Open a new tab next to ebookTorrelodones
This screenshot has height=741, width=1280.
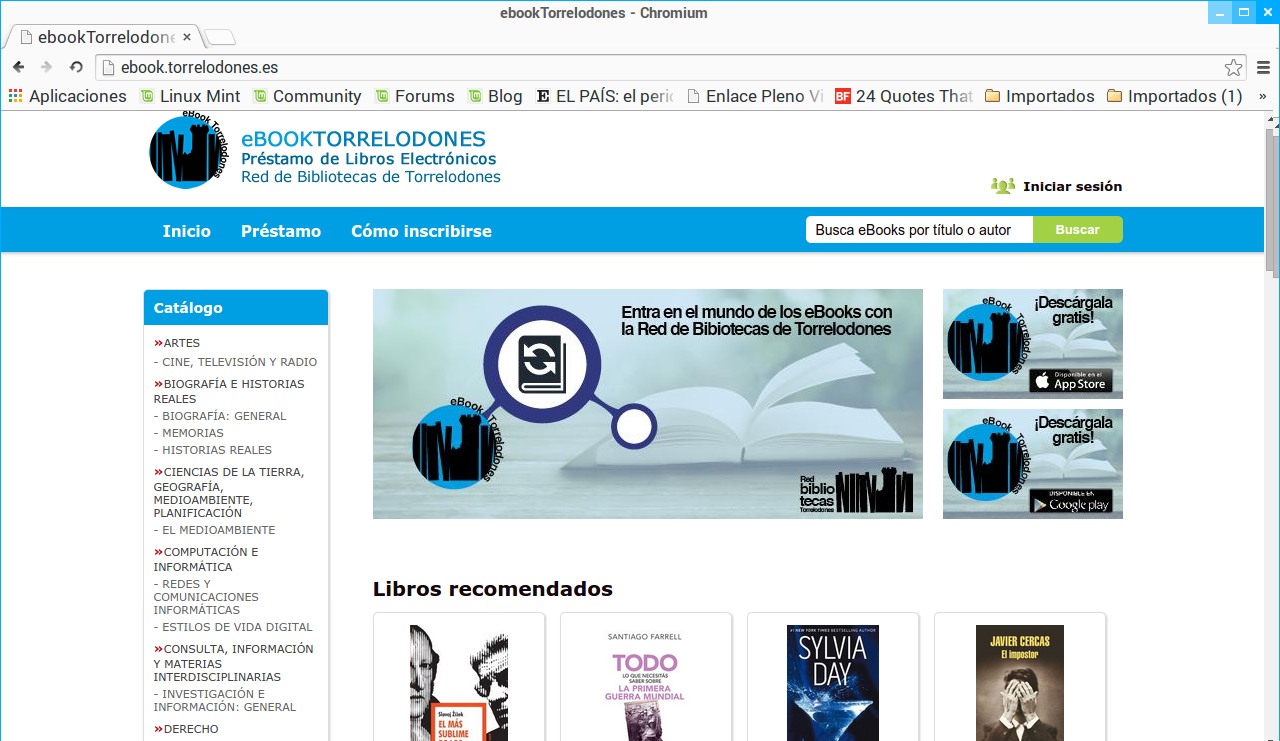pyautogui.click(x=219, y=38)
